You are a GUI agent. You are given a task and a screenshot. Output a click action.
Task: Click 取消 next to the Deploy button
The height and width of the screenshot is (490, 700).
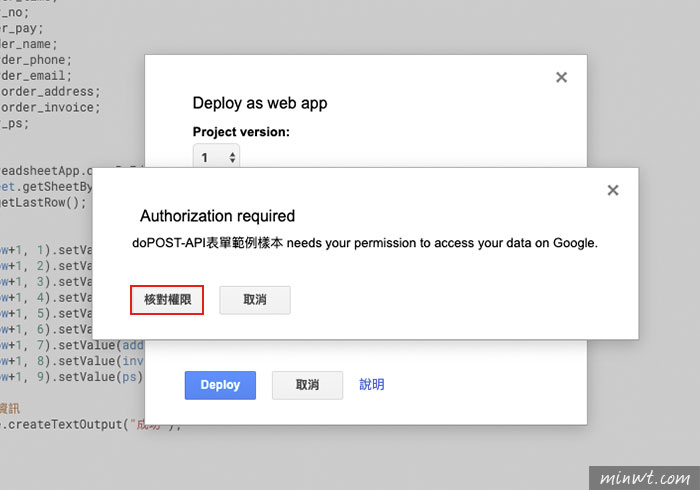click(307, 385)
